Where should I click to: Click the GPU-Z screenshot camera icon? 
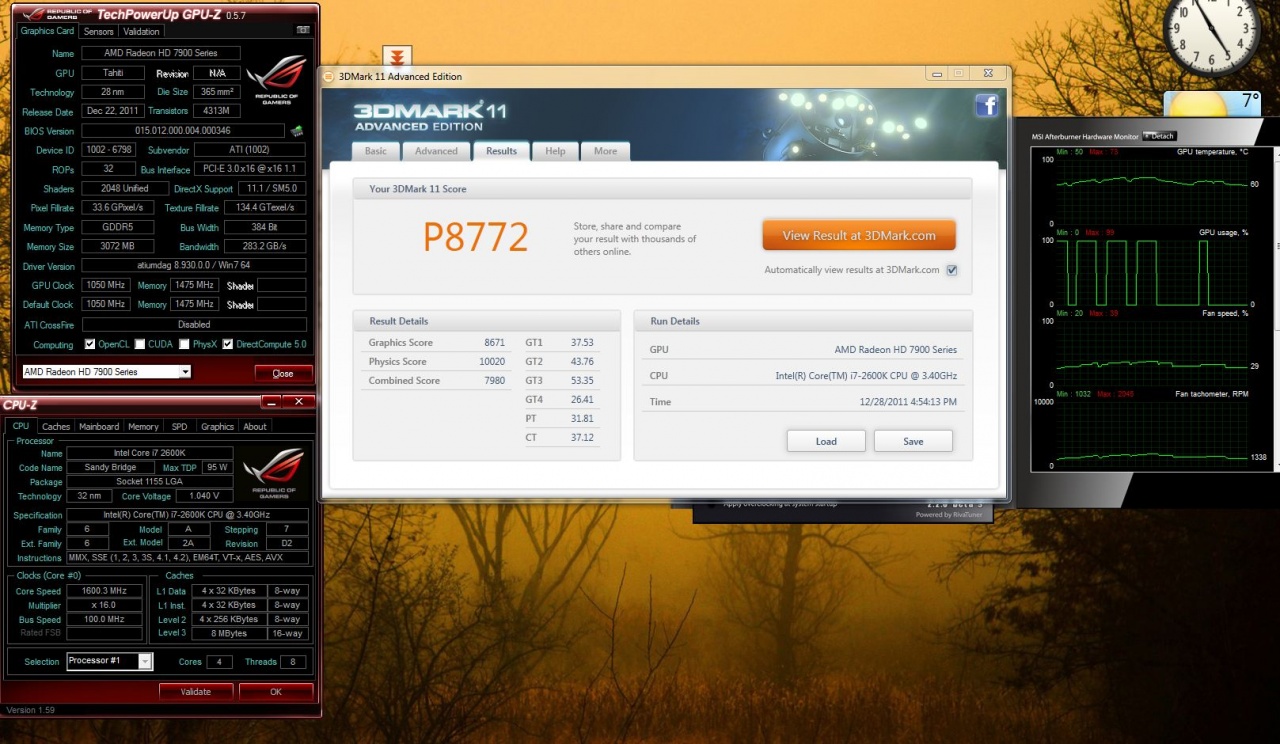point(303,31)
